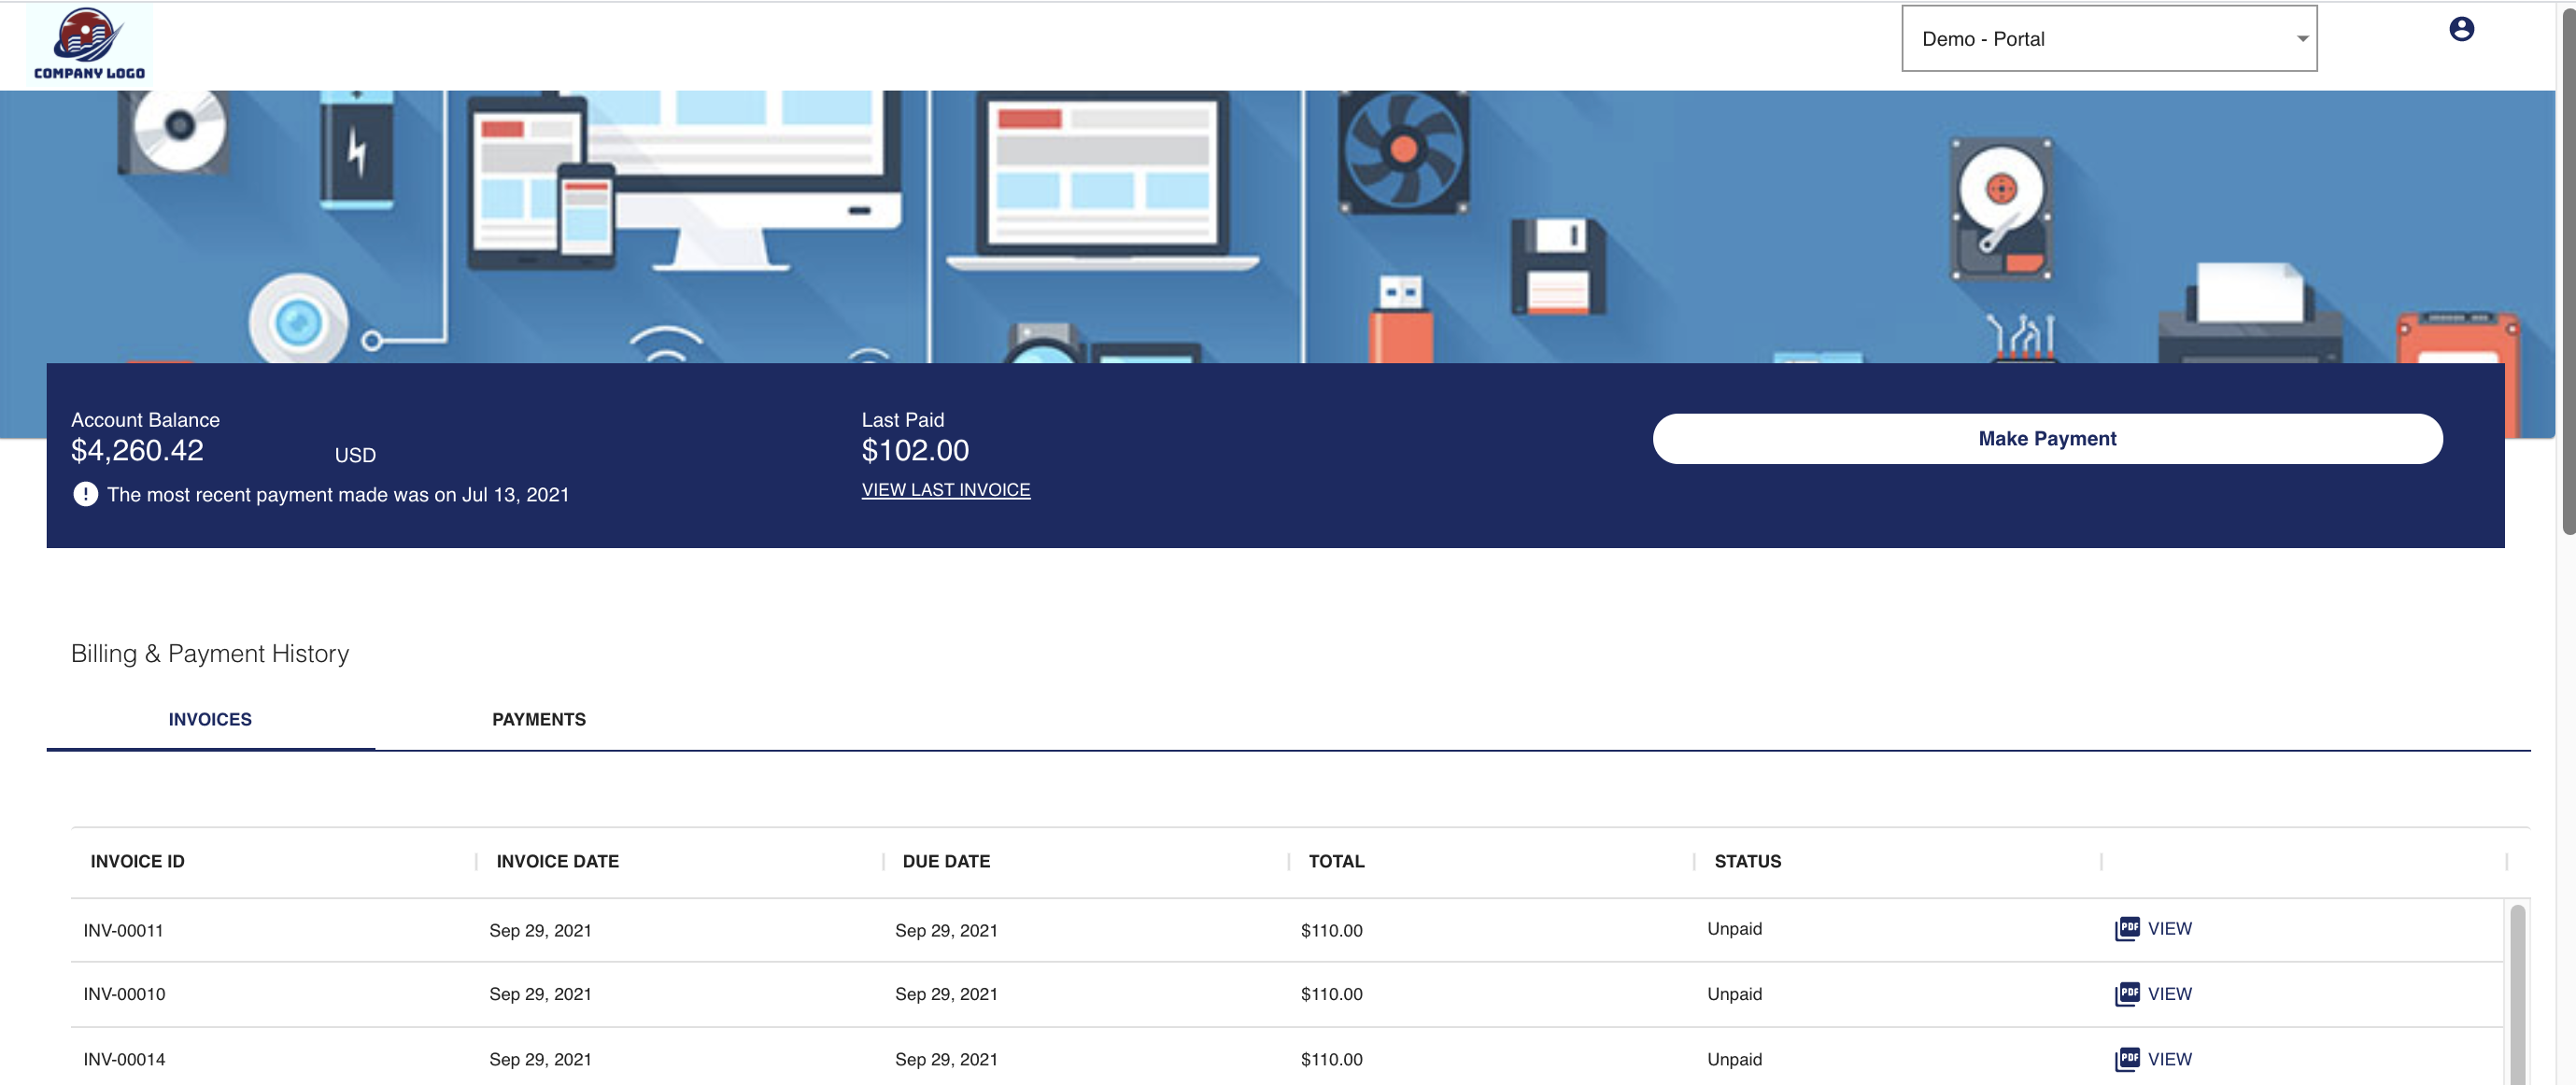Click the $110.00 total of INV-00010

click(x=1331, y=995)
